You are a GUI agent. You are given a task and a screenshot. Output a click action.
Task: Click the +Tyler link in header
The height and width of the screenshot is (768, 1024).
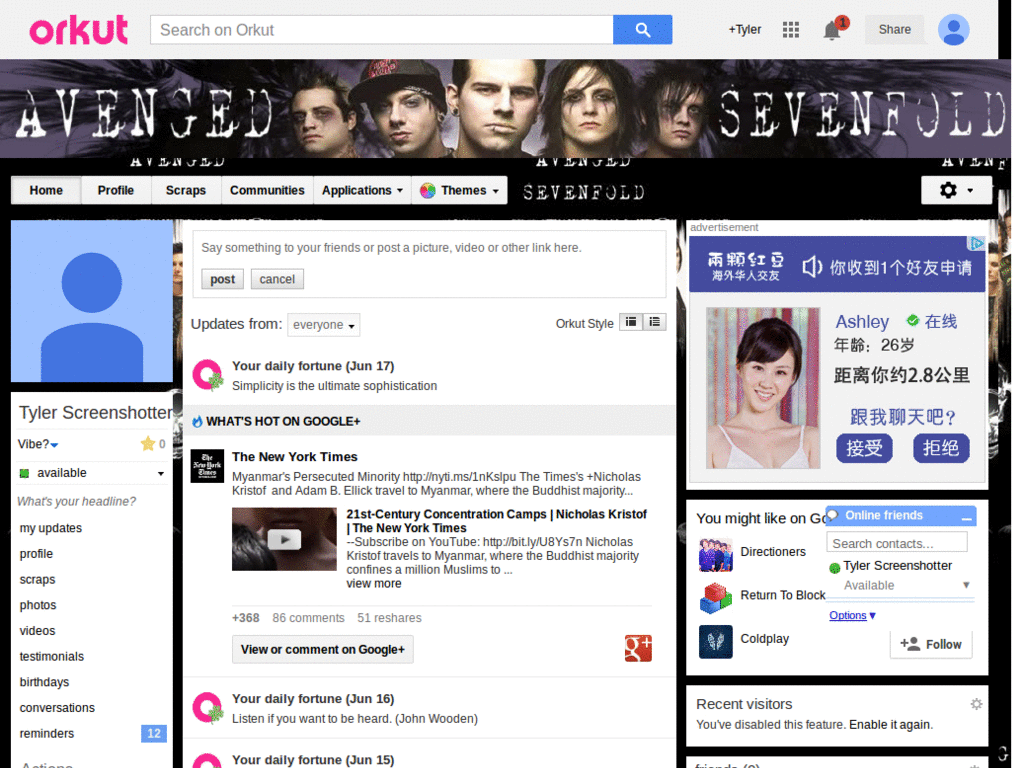click(x=745, y=29)
